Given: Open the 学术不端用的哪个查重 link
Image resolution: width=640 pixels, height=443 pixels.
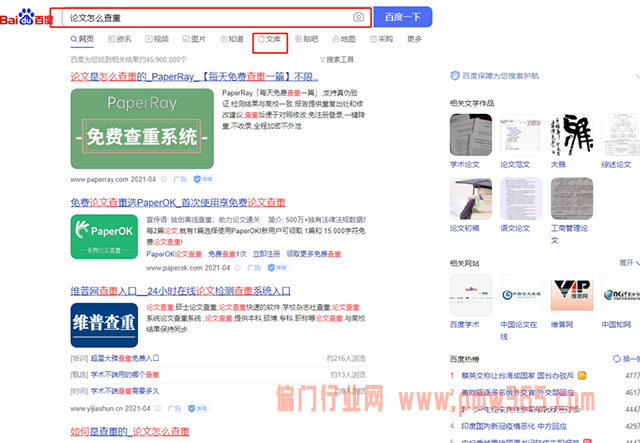Looking at the screenshot, I should click(x=125, y=375).
